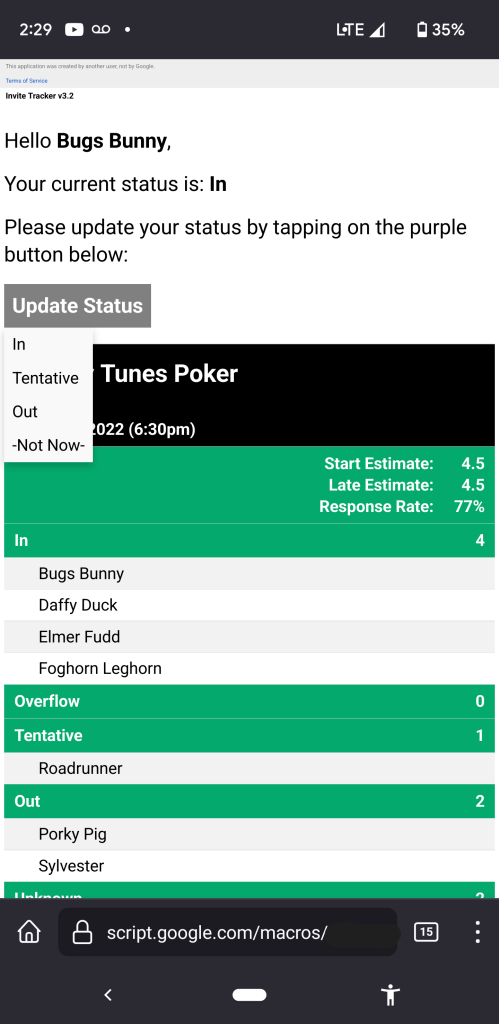Tap the script.google.com address bar
This screenshot has height=1024, width=499.
tap(227, 932)
